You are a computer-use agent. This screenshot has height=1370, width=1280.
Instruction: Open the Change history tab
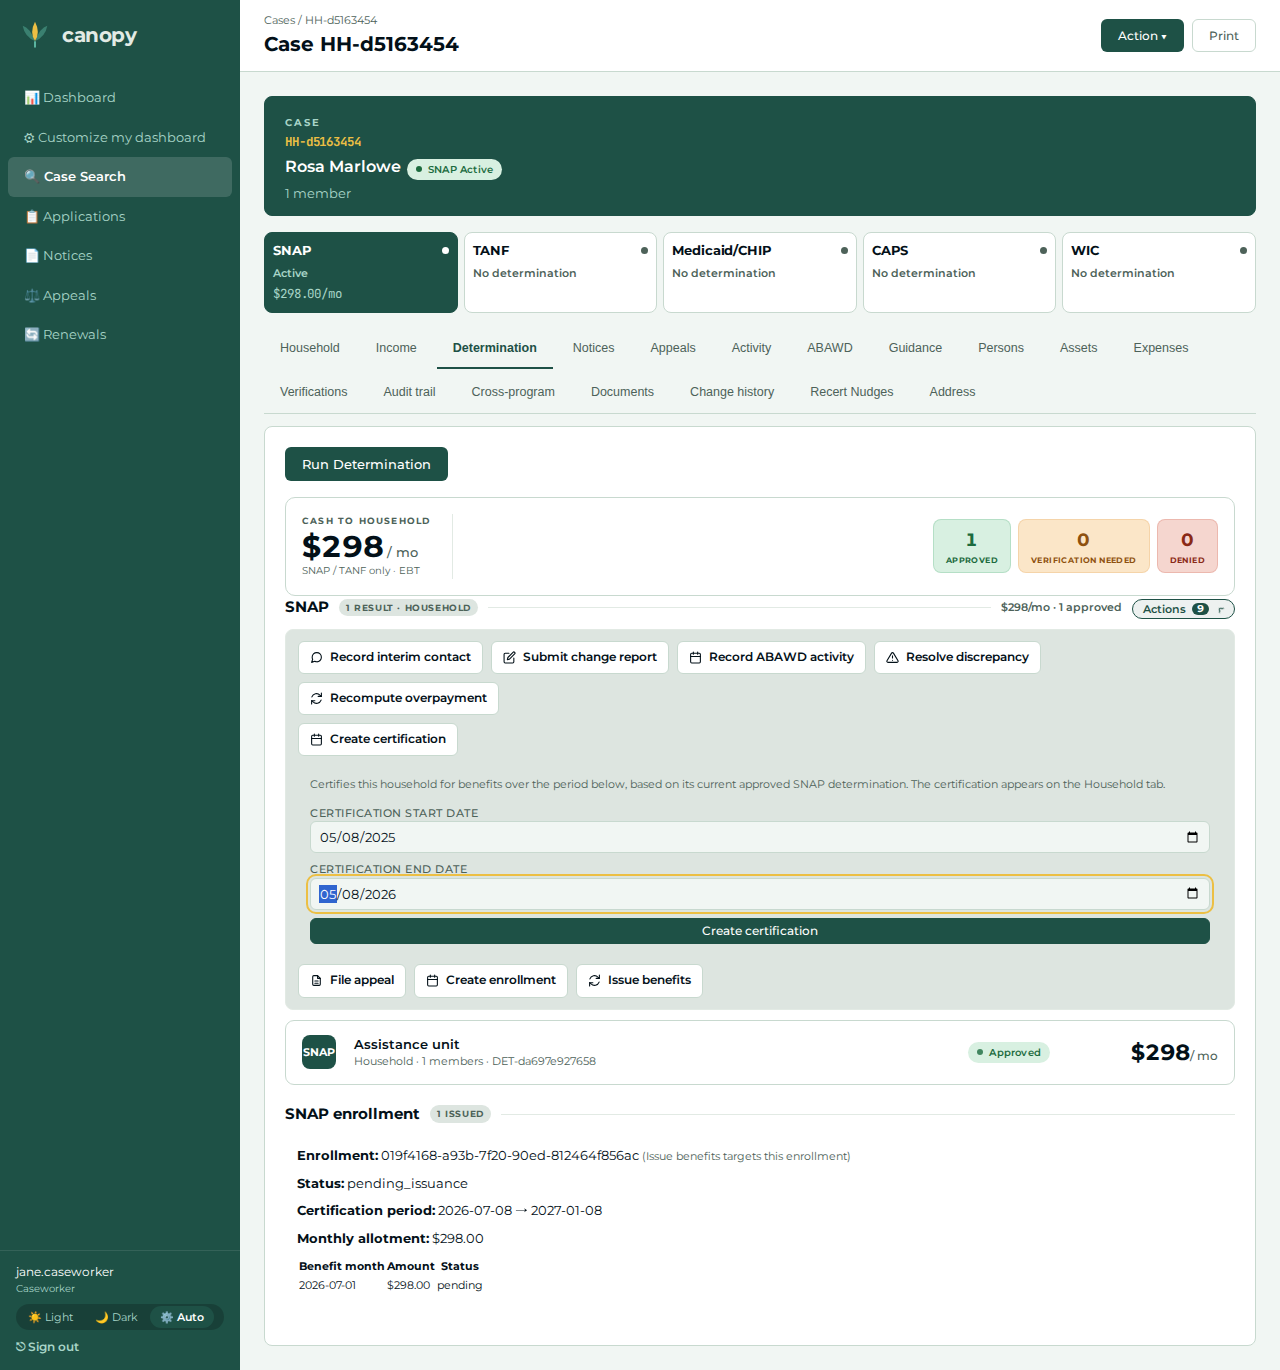(x=732, y=392)
